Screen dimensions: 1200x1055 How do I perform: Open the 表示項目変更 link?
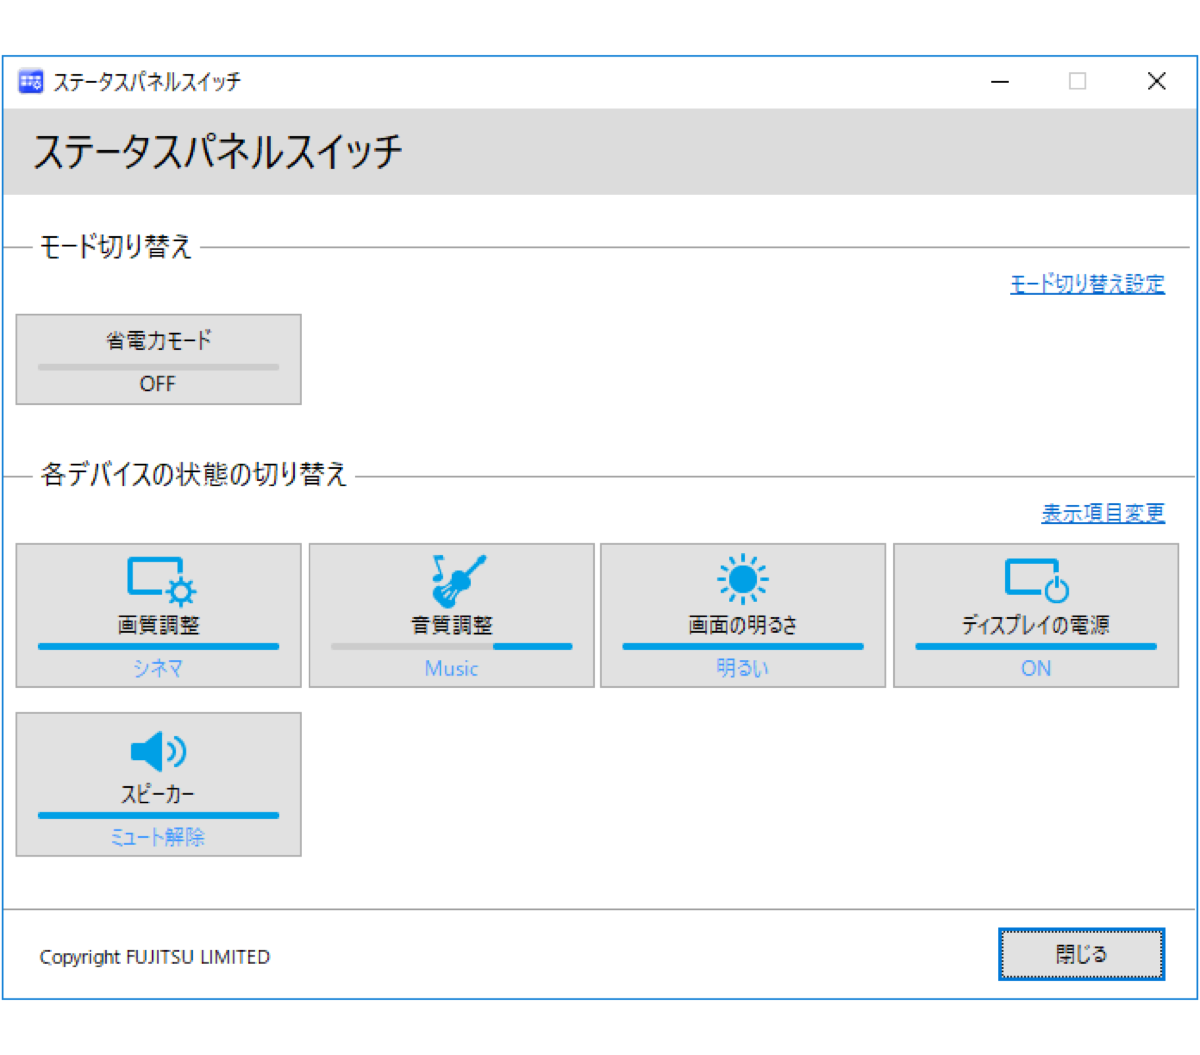1102,513
